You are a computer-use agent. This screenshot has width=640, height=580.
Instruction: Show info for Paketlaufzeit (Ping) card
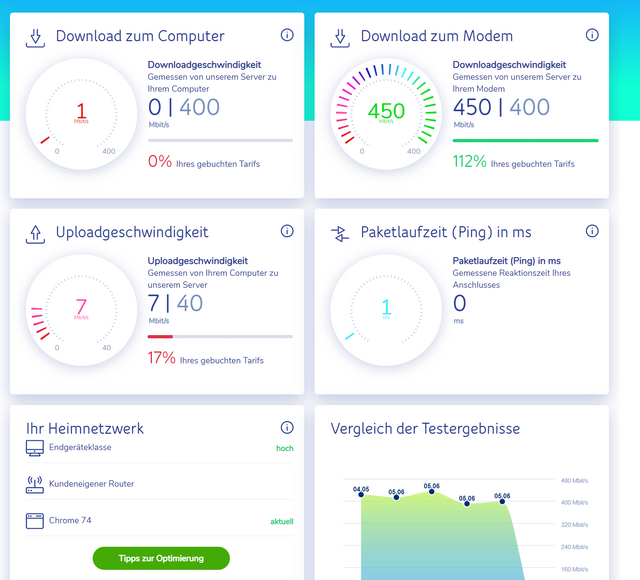coord(592,231)
